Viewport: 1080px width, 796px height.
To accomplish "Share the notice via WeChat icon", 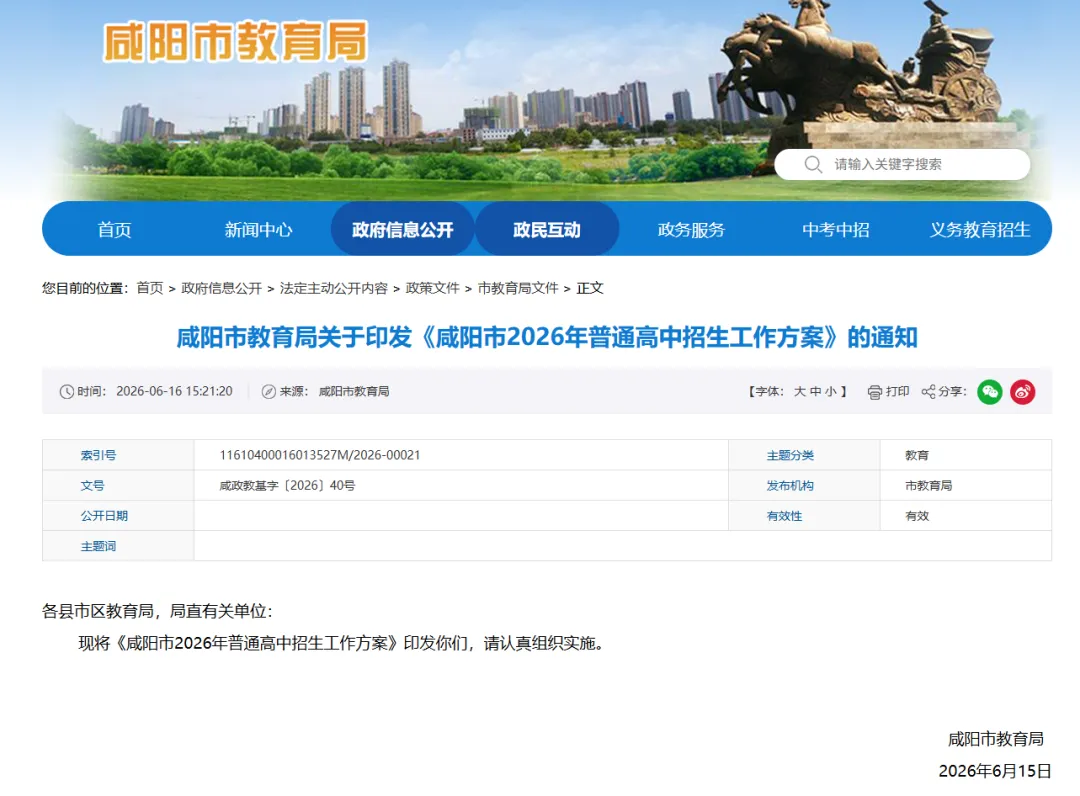I will point(990,392).
